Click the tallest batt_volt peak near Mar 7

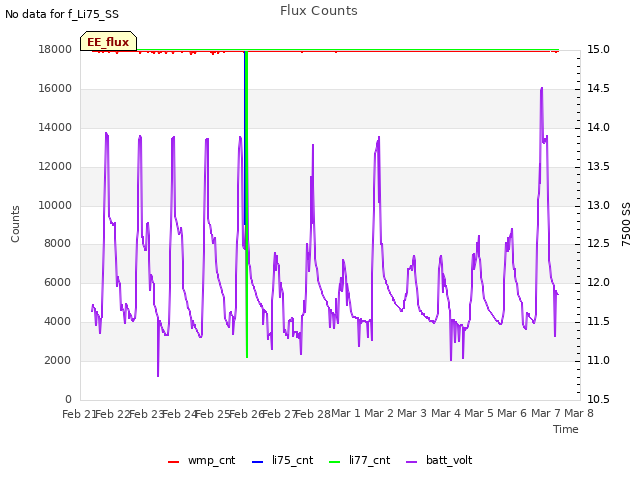pyautogui.click(x=542, y=88)
